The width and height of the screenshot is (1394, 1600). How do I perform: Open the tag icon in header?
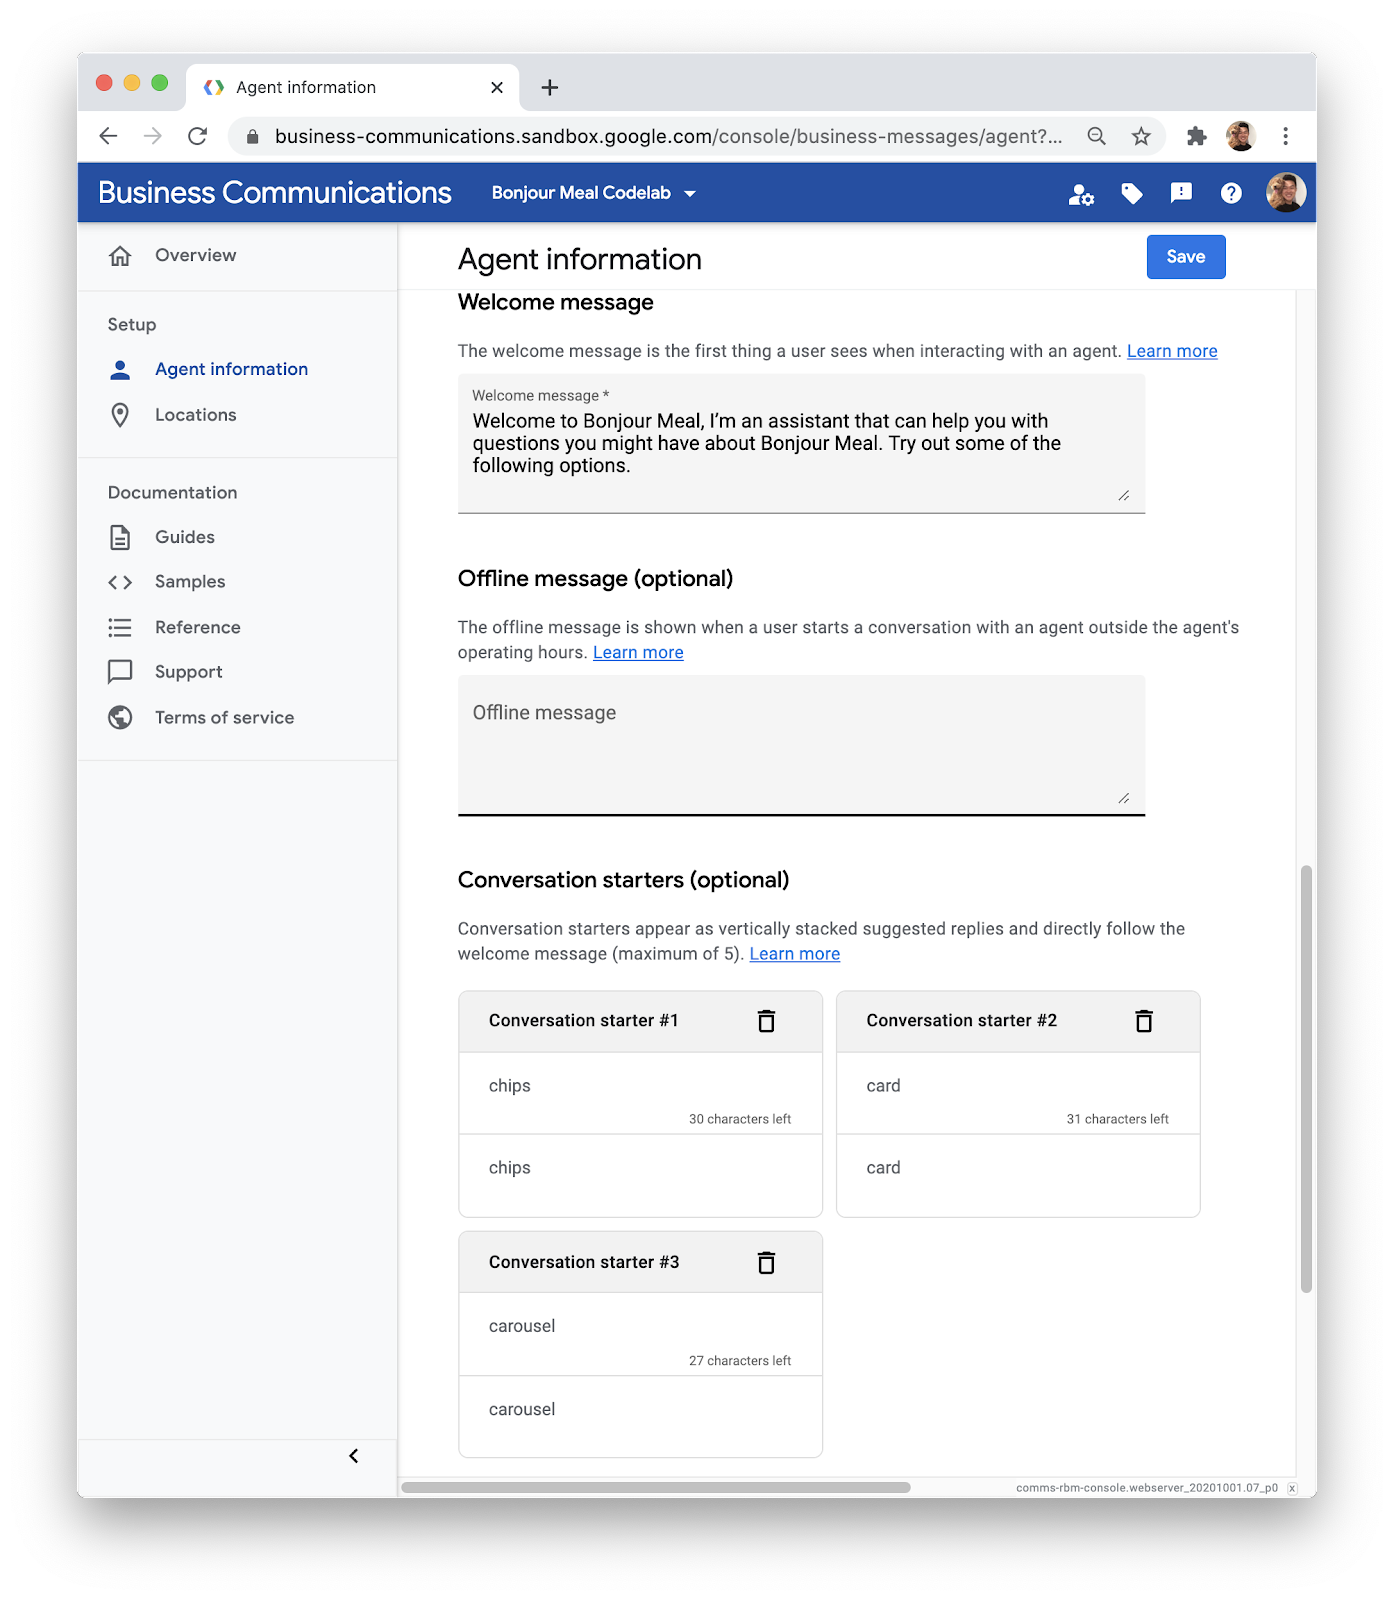coord(1132,193)
